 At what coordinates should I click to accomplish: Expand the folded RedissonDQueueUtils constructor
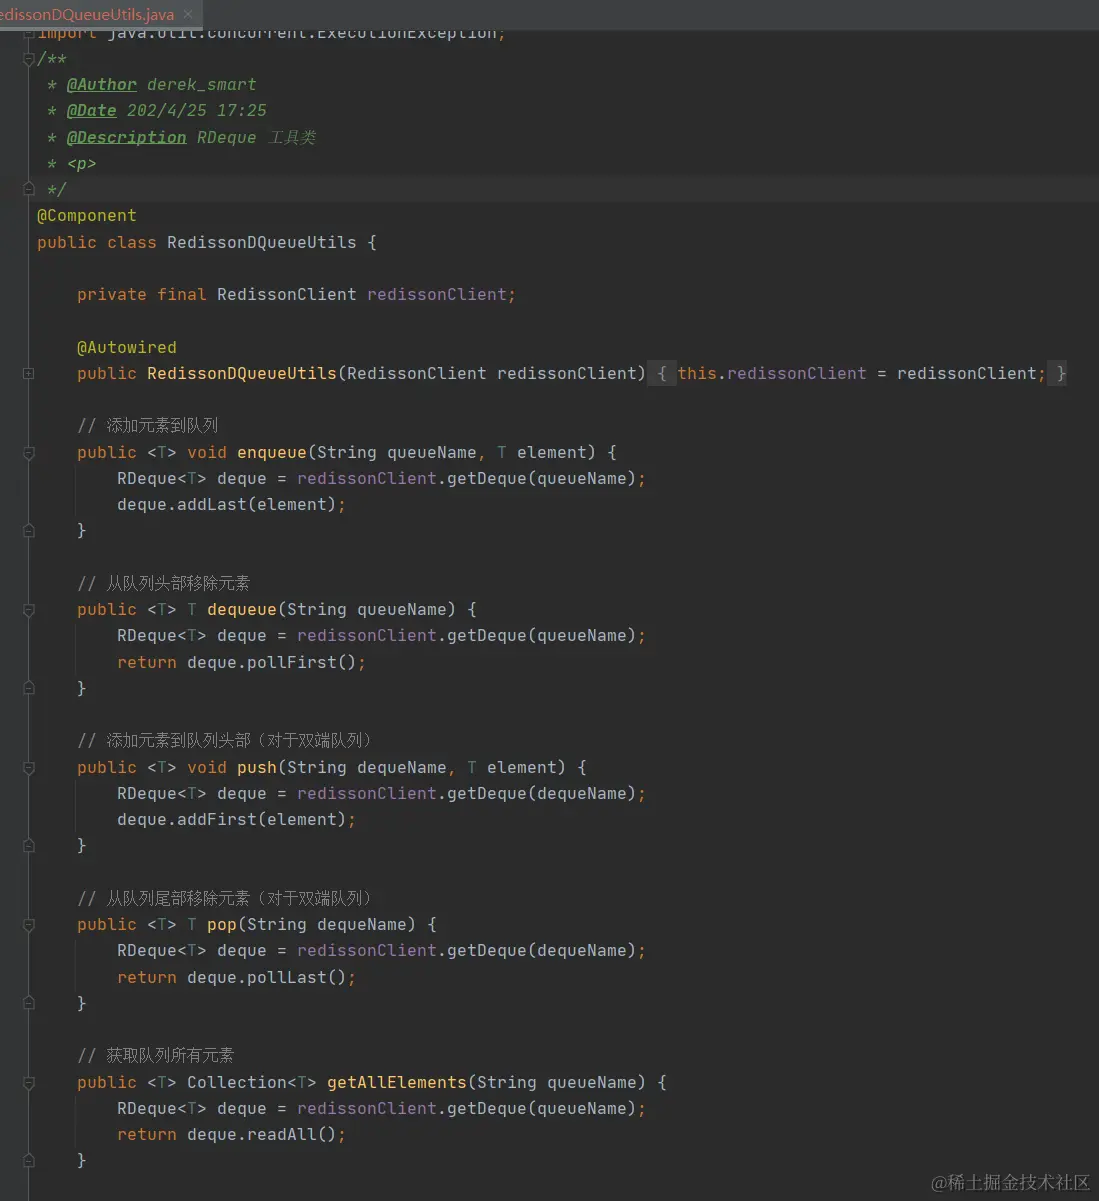(29, 373)
